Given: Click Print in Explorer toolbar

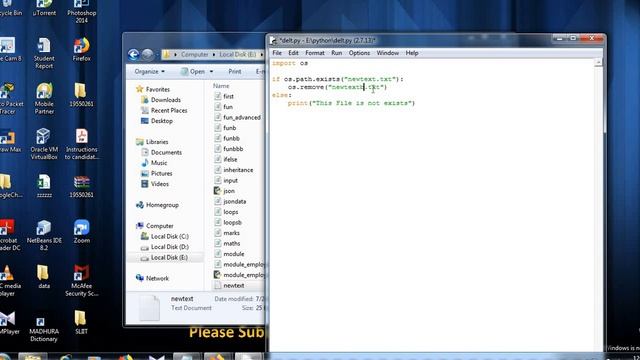Looking at the screenshot, I should coord(235,71).
